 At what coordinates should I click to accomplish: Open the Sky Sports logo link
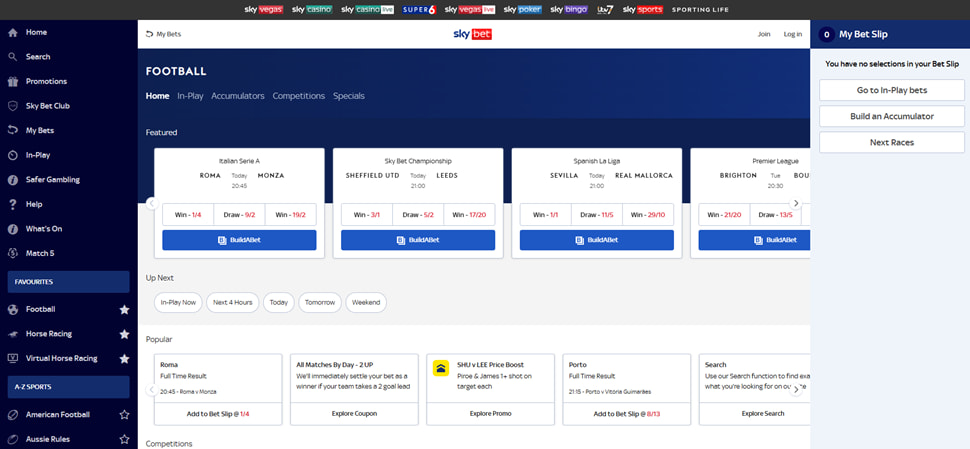(643, 9)
